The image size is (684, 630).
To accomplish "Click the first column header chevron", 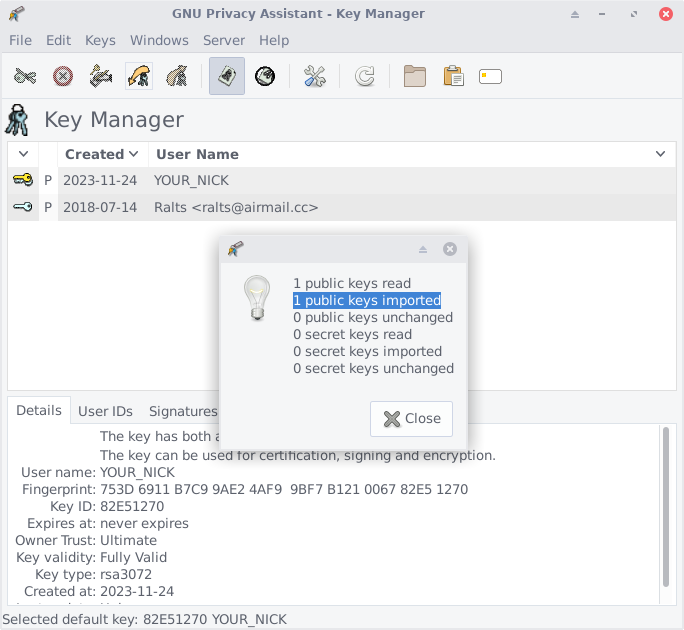I will (x=23, y=154).
